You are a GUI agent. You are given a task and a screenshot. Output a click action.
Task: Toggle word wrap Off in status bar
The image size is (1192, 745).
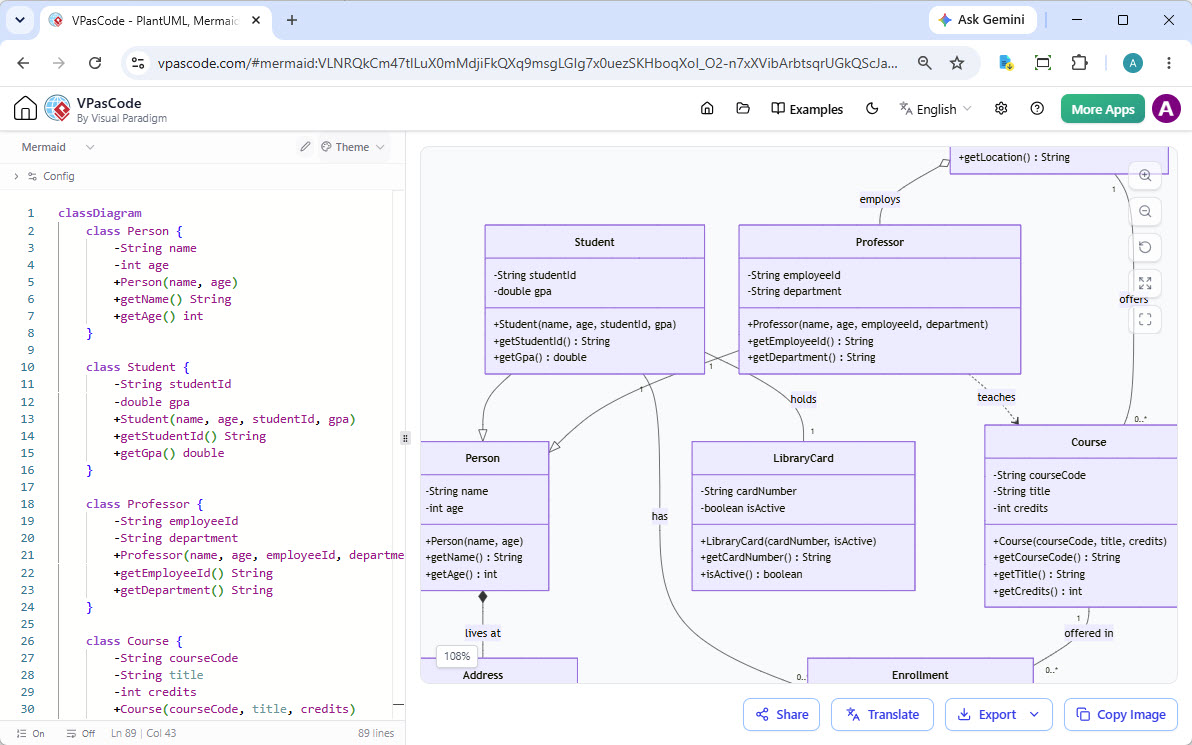pyautogui.click(x=81, y=734)
